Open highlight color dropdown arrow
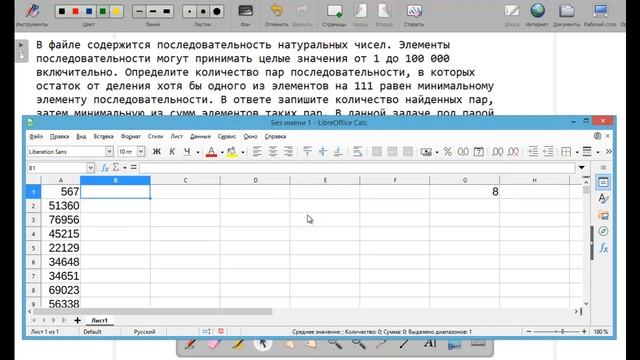 click(x=242, y=152)
